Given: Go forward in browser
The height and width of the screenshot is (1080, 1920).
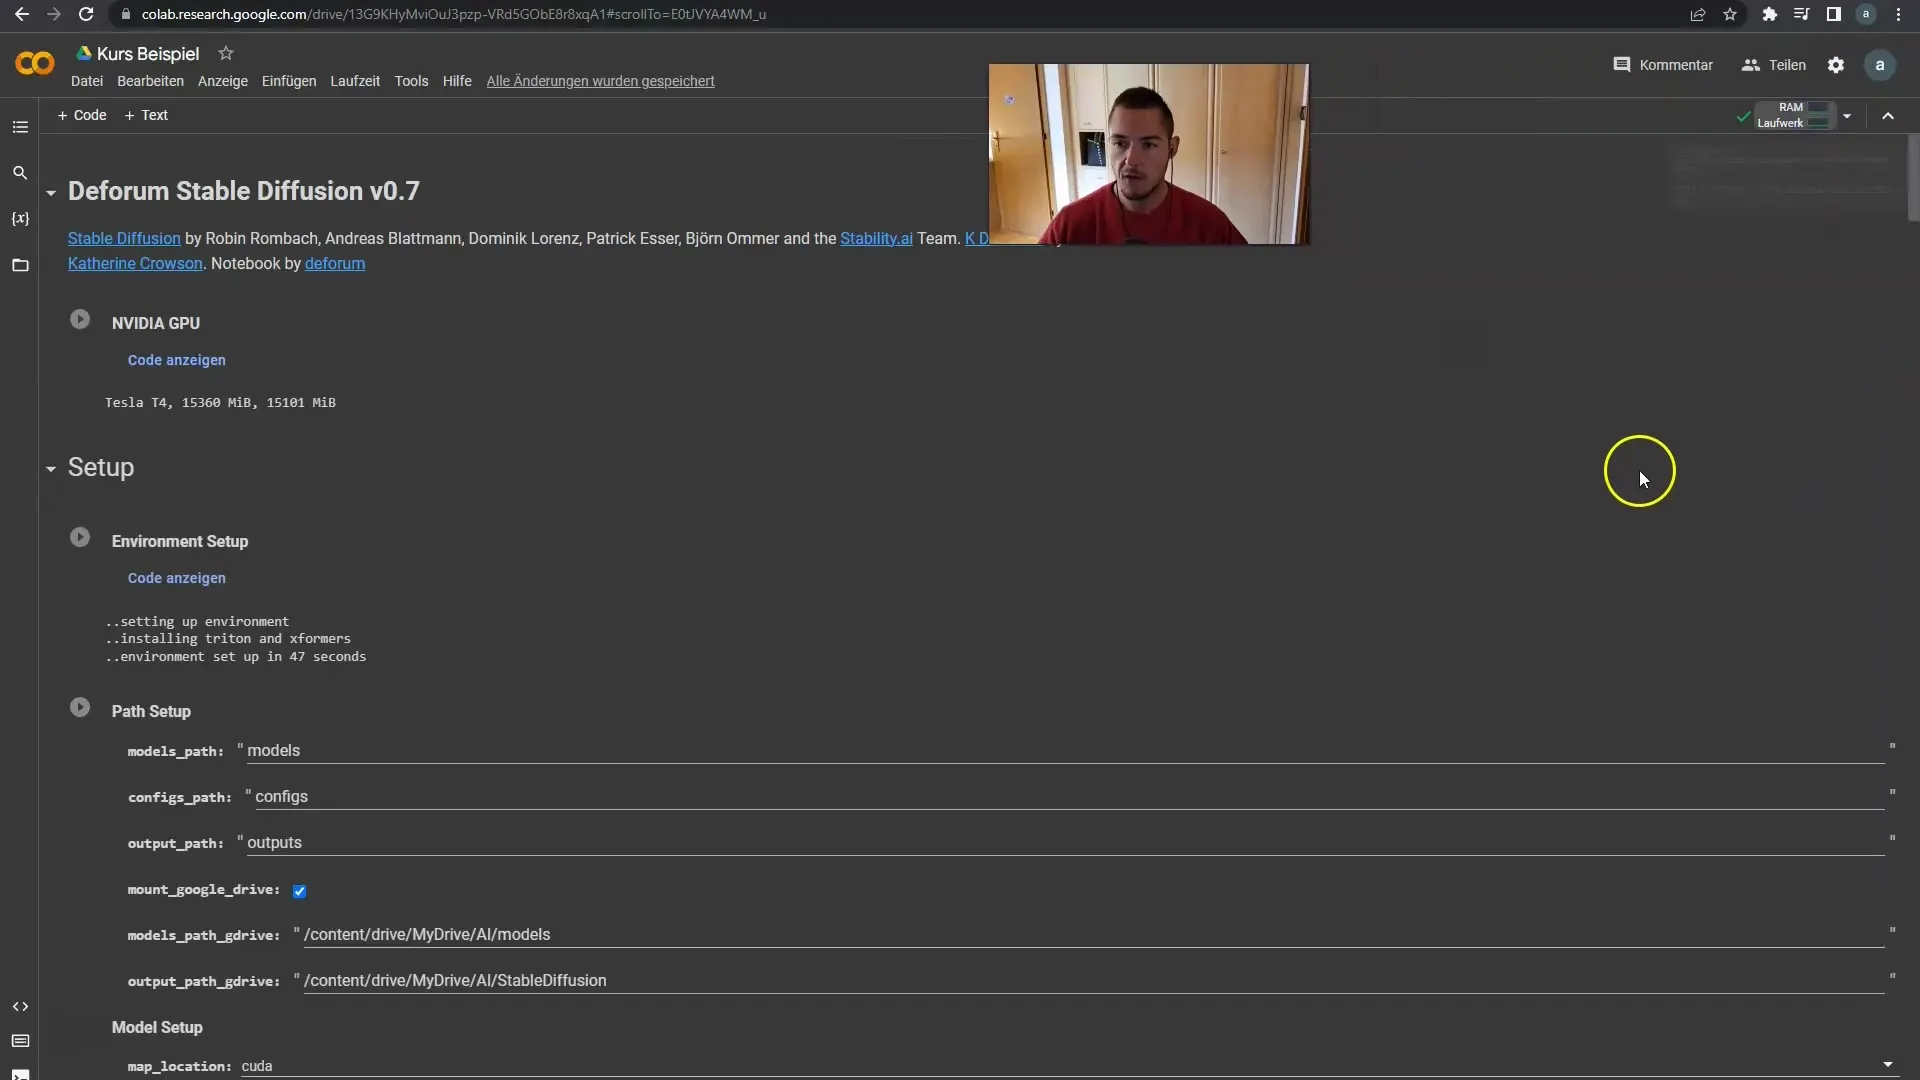Looking at the screenshot, I should [x=54, y=14].
